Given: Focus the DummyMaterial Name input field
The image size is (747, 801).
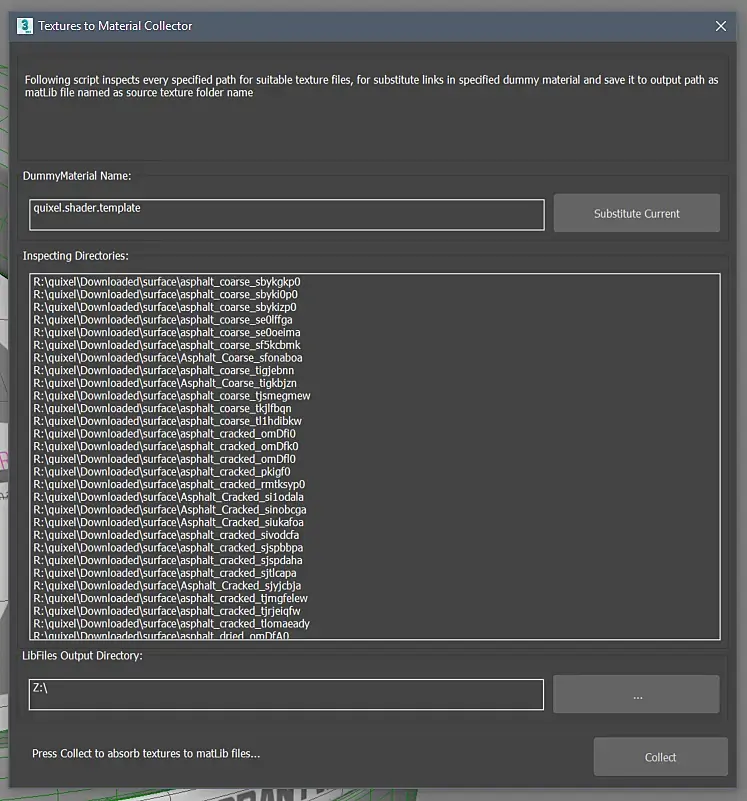Looking at the screenshot, I should [x=287, y=215].
